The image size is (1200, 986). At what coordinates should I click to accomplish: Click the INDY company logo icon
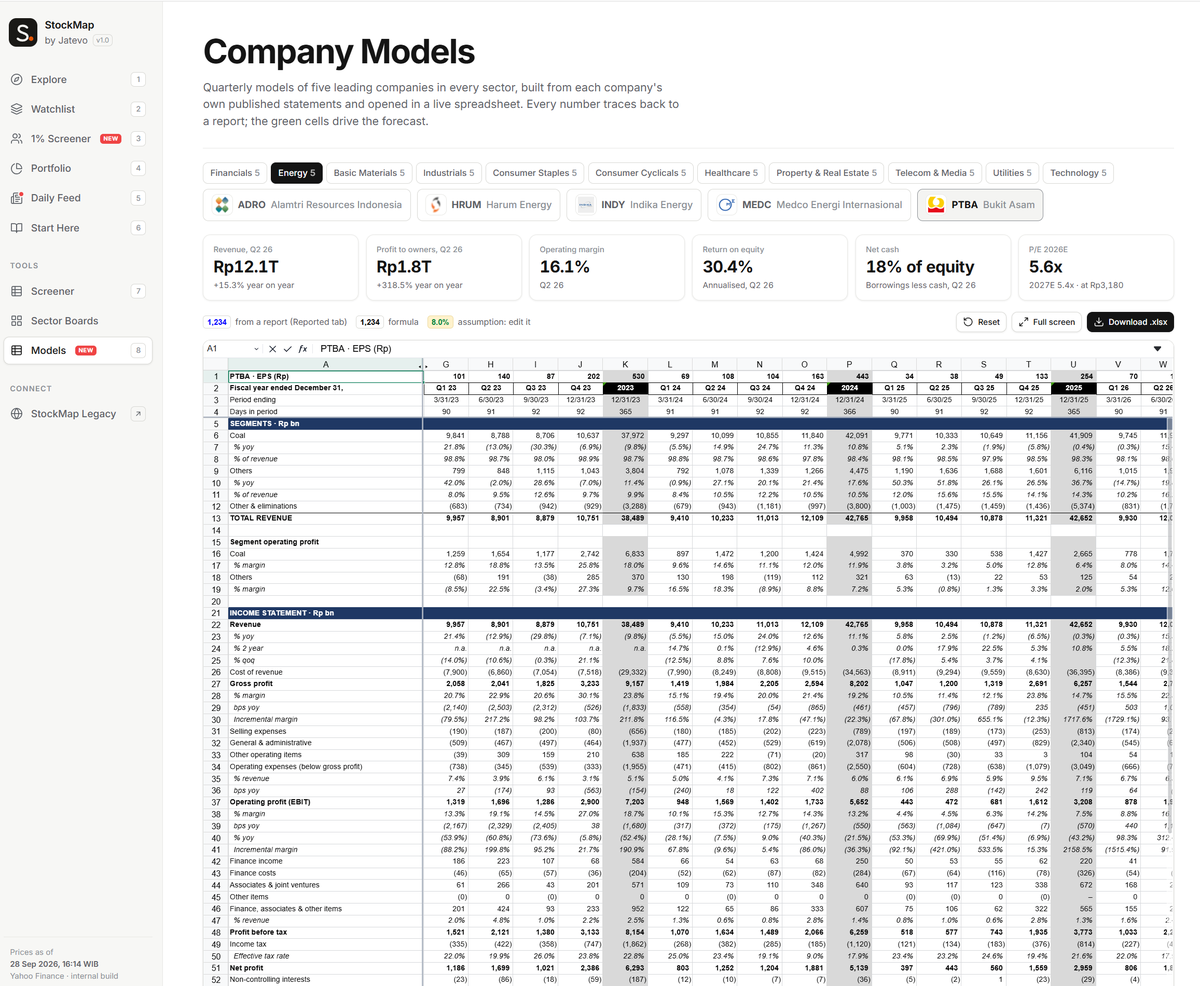585,205
